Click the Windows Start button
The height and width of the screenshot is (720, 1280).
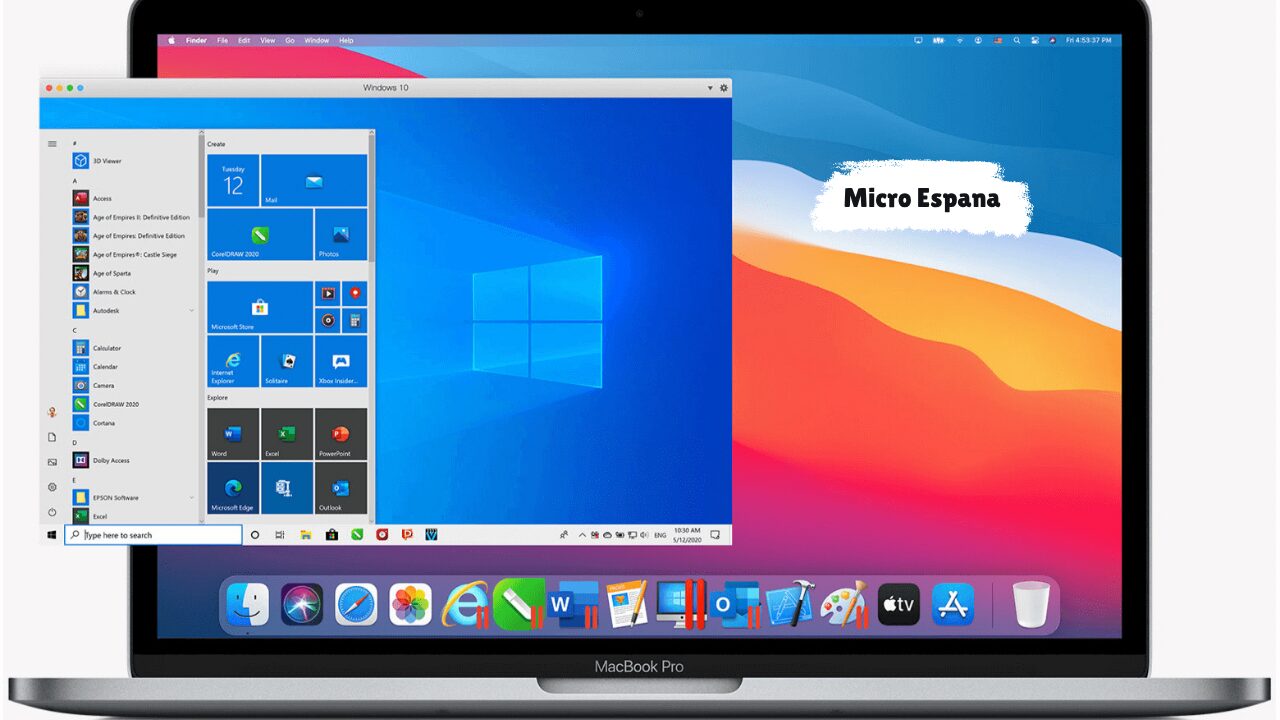[52, 535]
